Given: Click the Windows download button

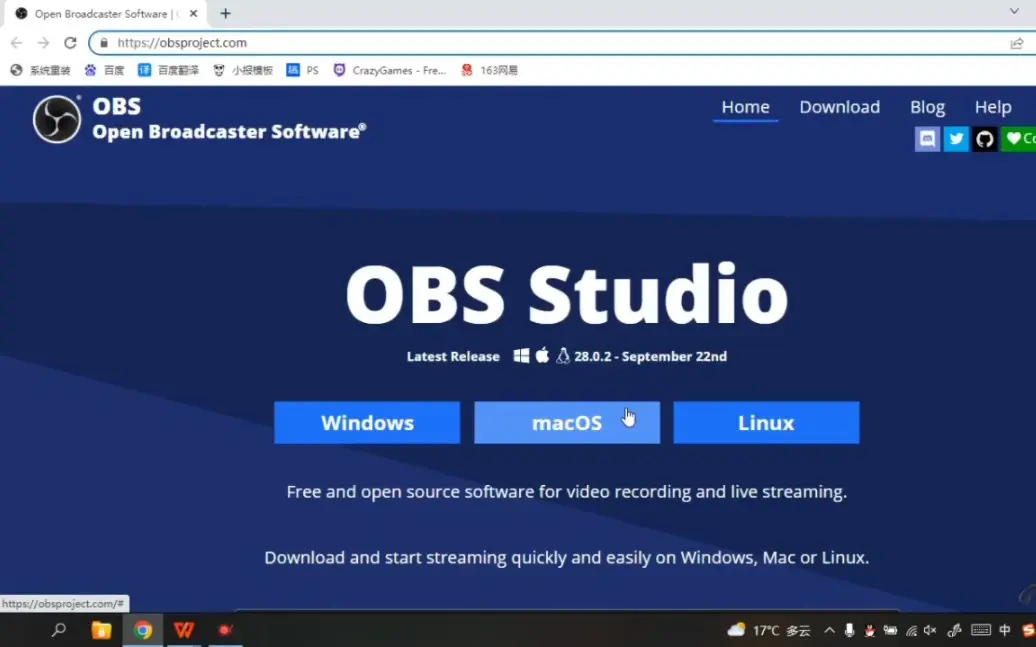Looking at the screenshot, I should coord(367,422).
